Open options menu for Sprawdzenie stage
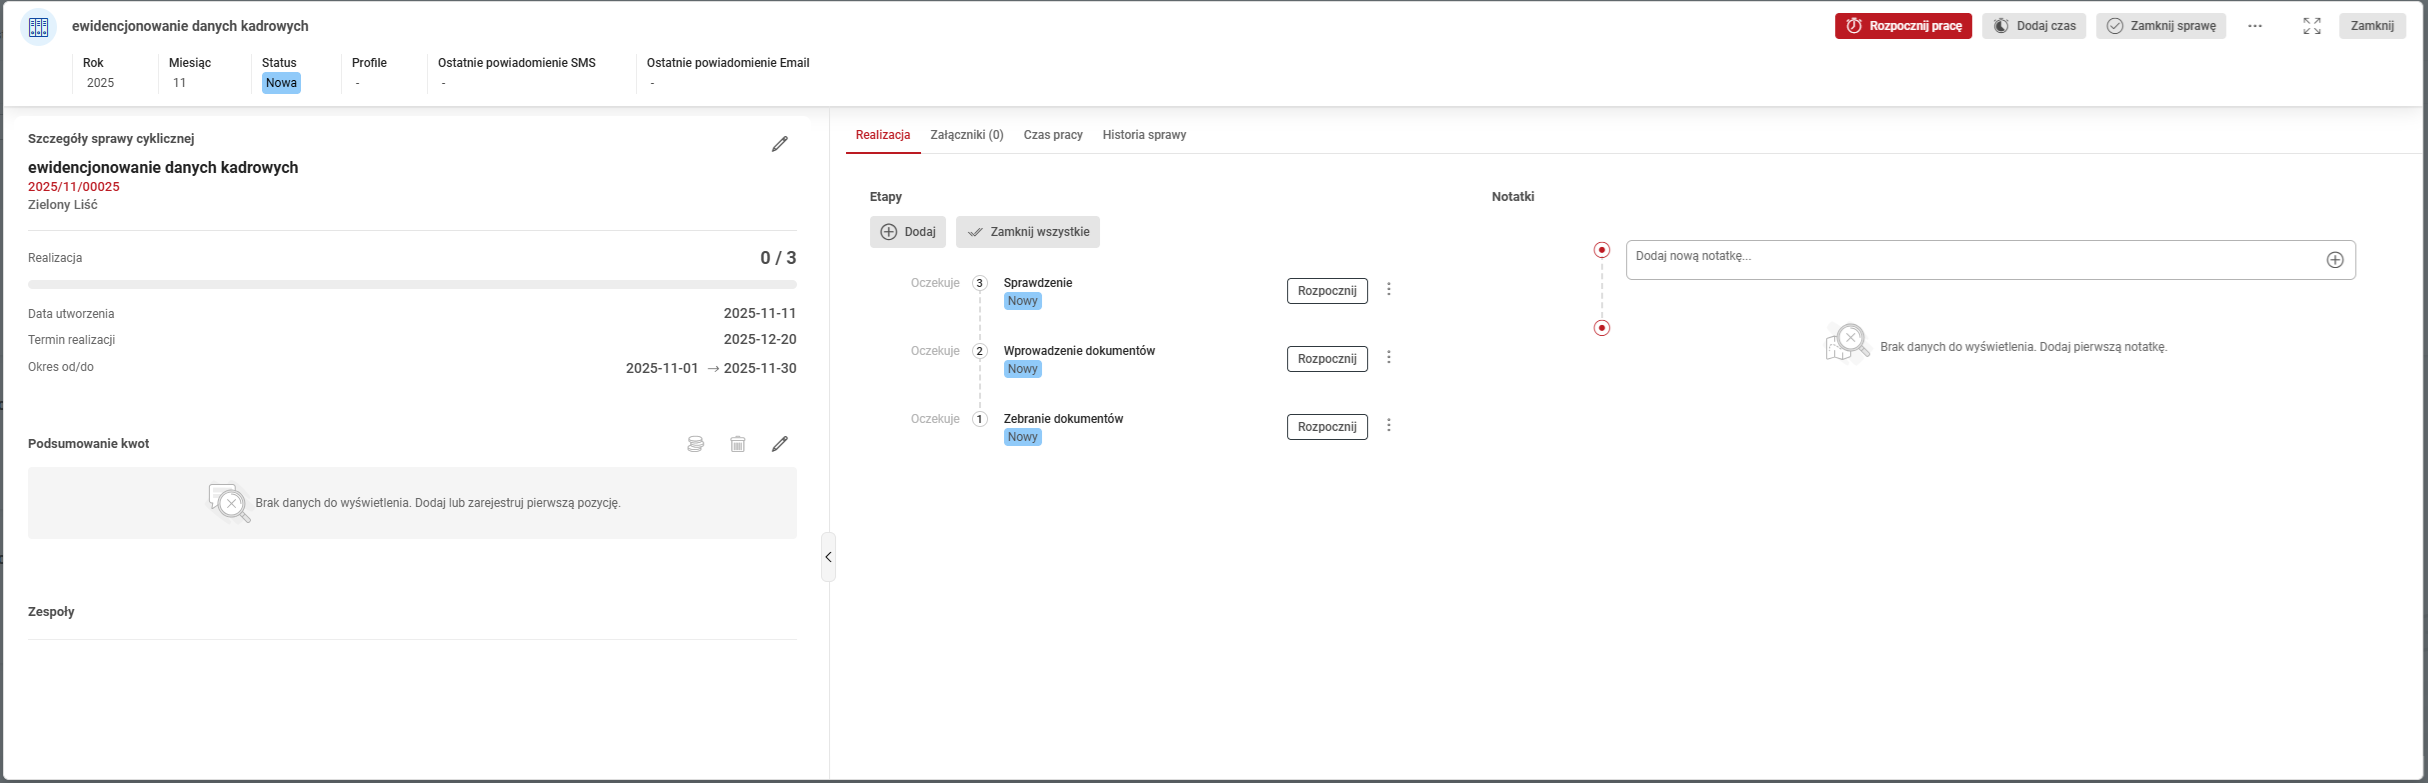2428x783 pixels. [x=1389, y=290]
